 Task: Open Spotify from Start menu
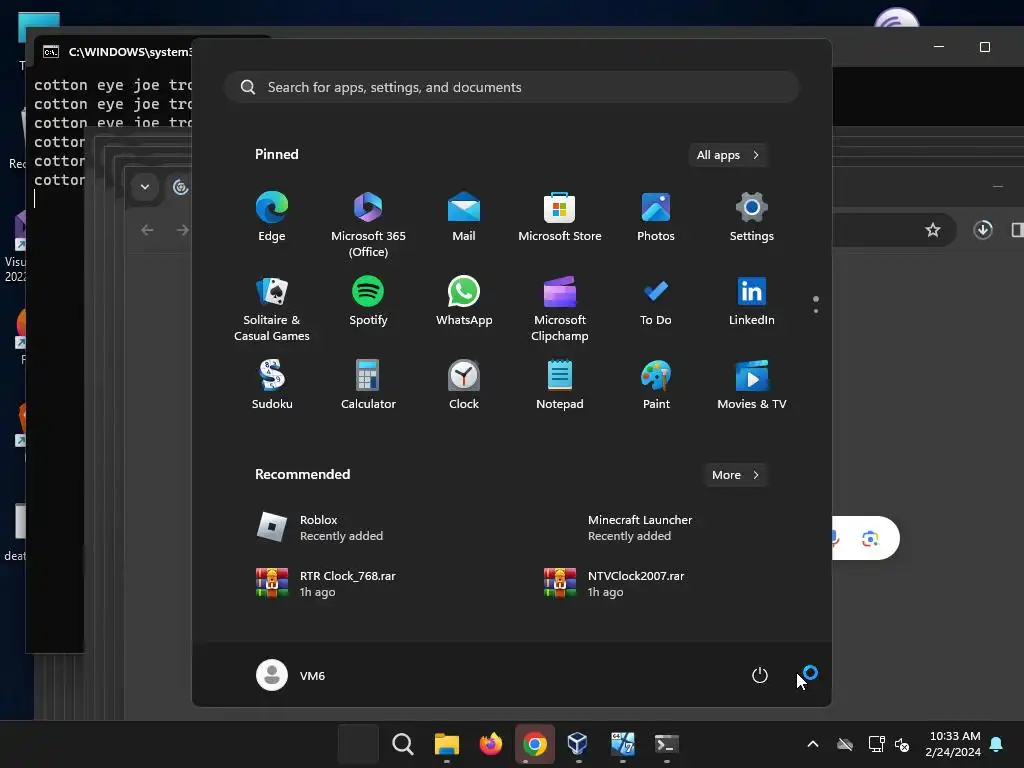[x=368, y=301]
